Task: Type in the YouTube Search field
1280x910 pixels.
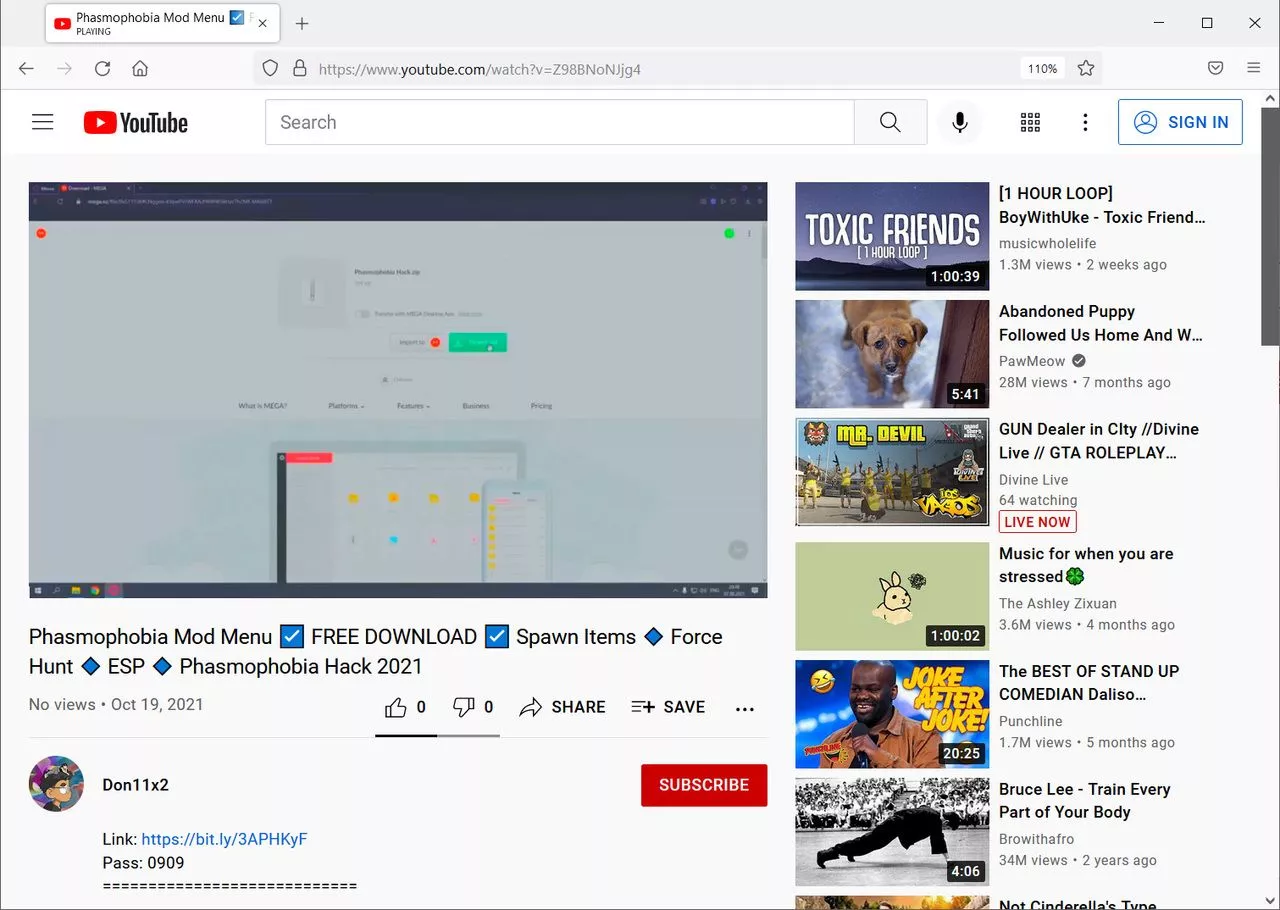Action: coord(560,122)
